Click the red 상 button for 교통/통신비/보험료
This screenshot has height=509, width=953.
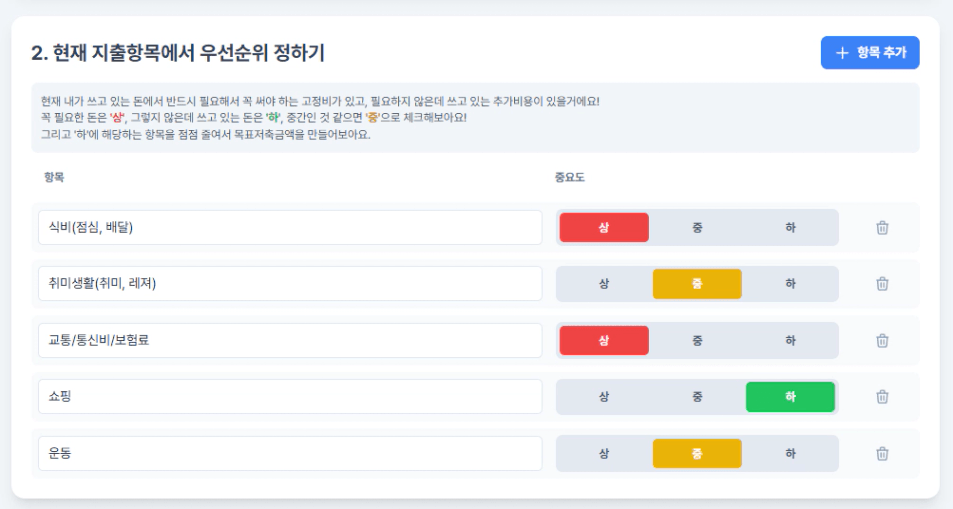tap(604, 341)
